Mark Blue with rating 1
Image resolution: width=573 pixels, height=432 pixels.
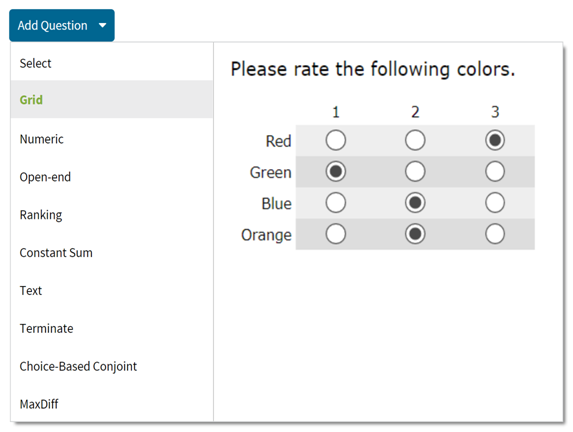(335, 203)
